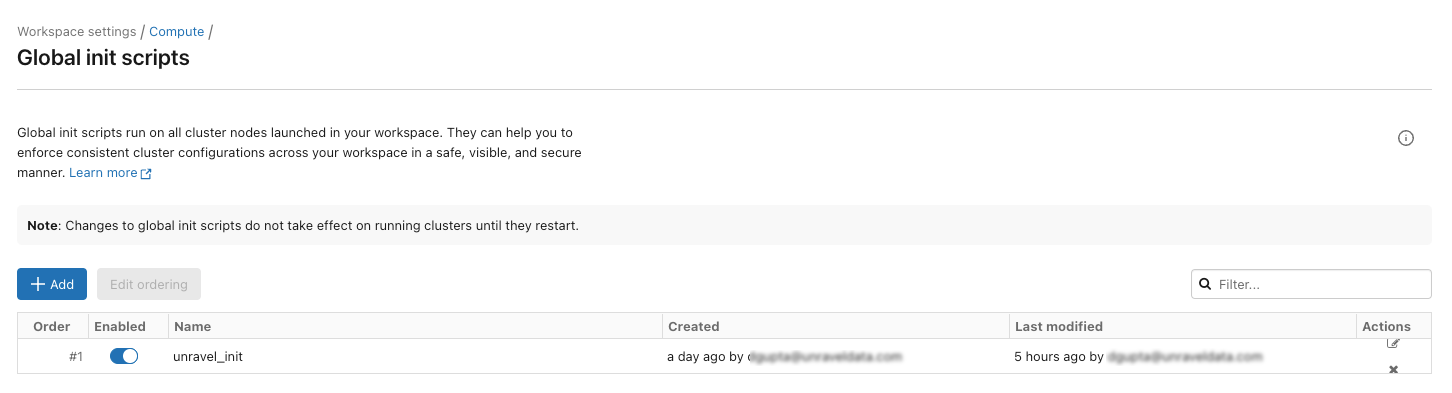
Task: Click the #1 order cell
Action: [x=76, y=356]
